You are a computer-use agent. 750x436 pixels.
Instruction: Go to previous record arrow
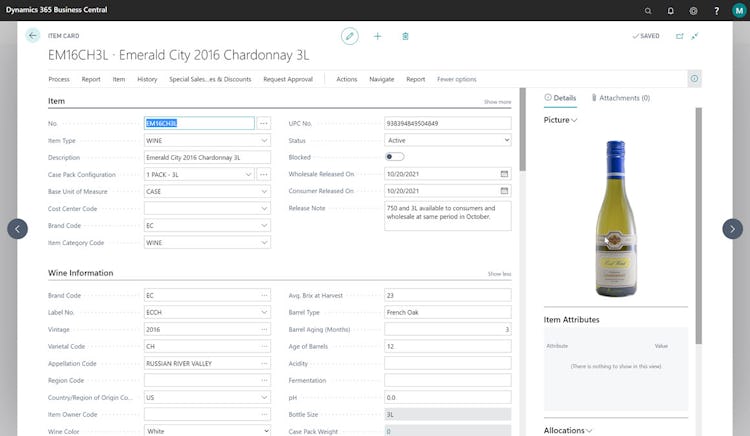17,229
